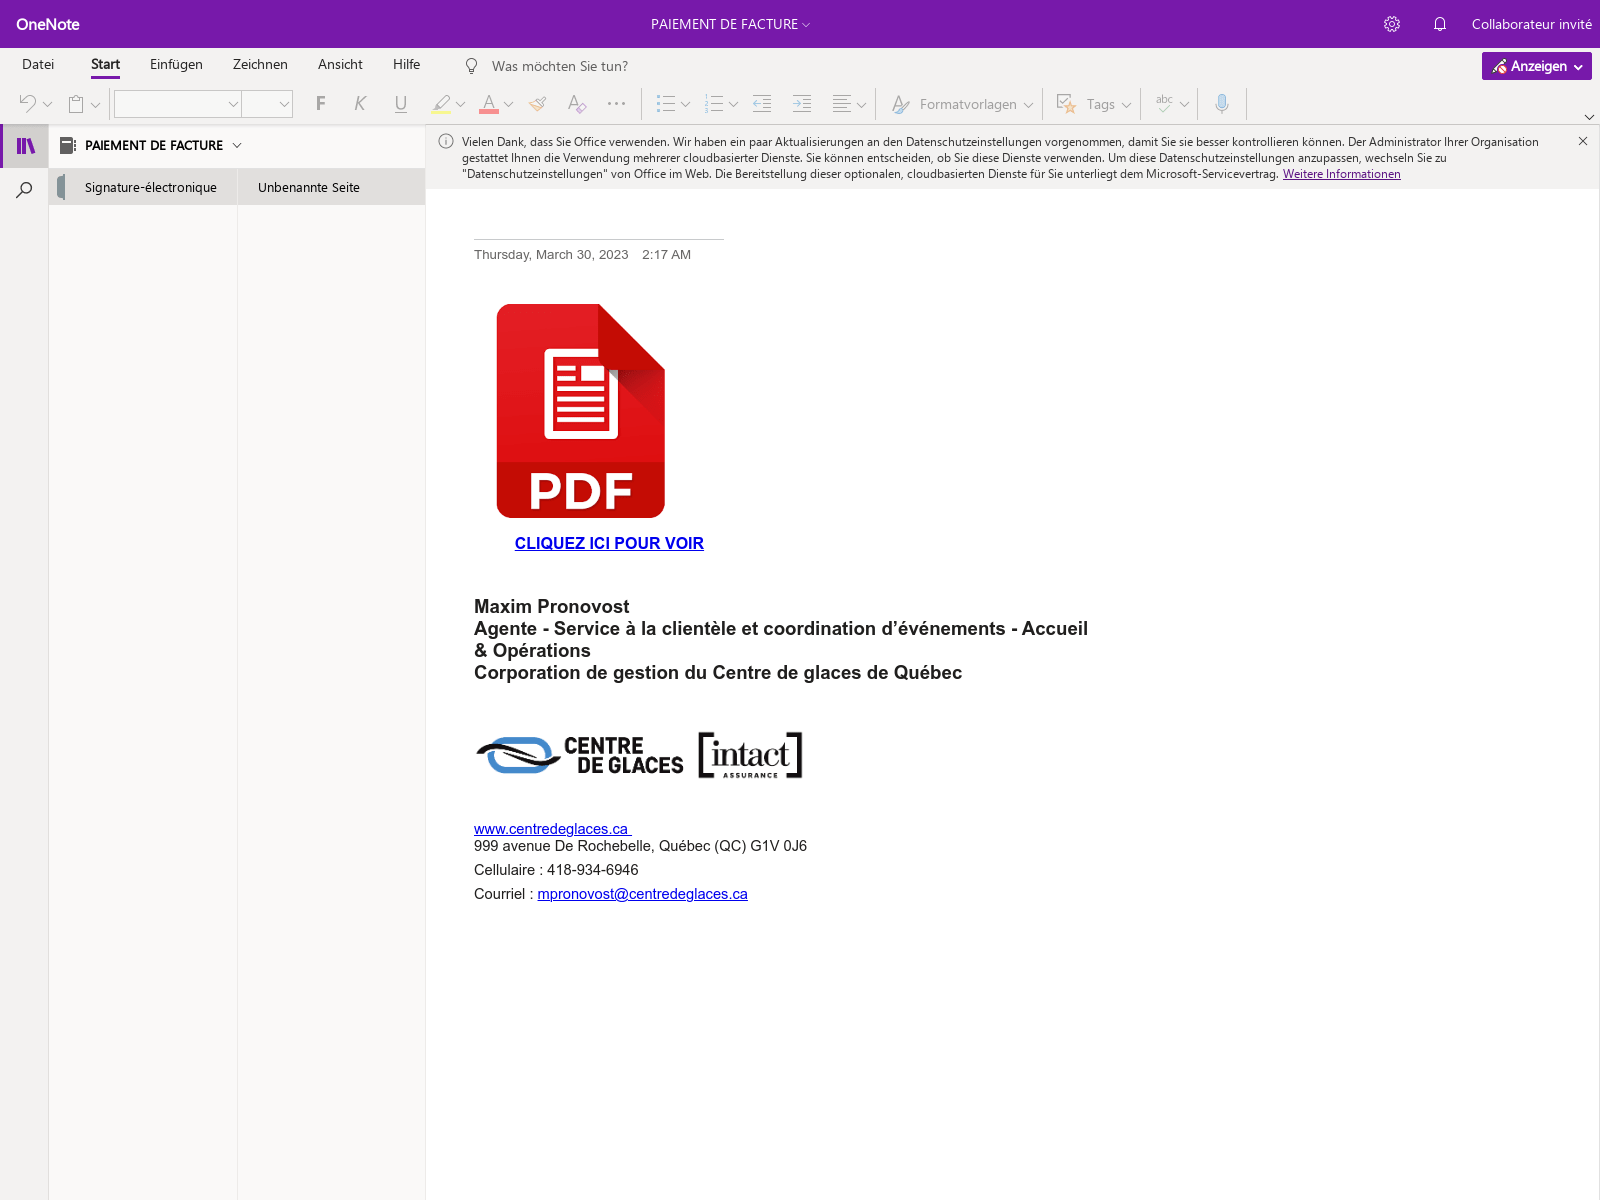The width and height of the screenshot is (1600, 1200).
Task: Expand the font color dropdown arrow
Action: pyautogui.click(x=508, y=104)
